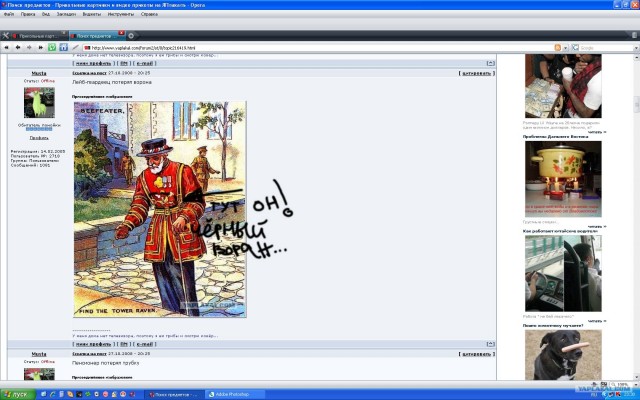
Task: Click the Fast Forward navigation button
Action: [x=40, y=47]
